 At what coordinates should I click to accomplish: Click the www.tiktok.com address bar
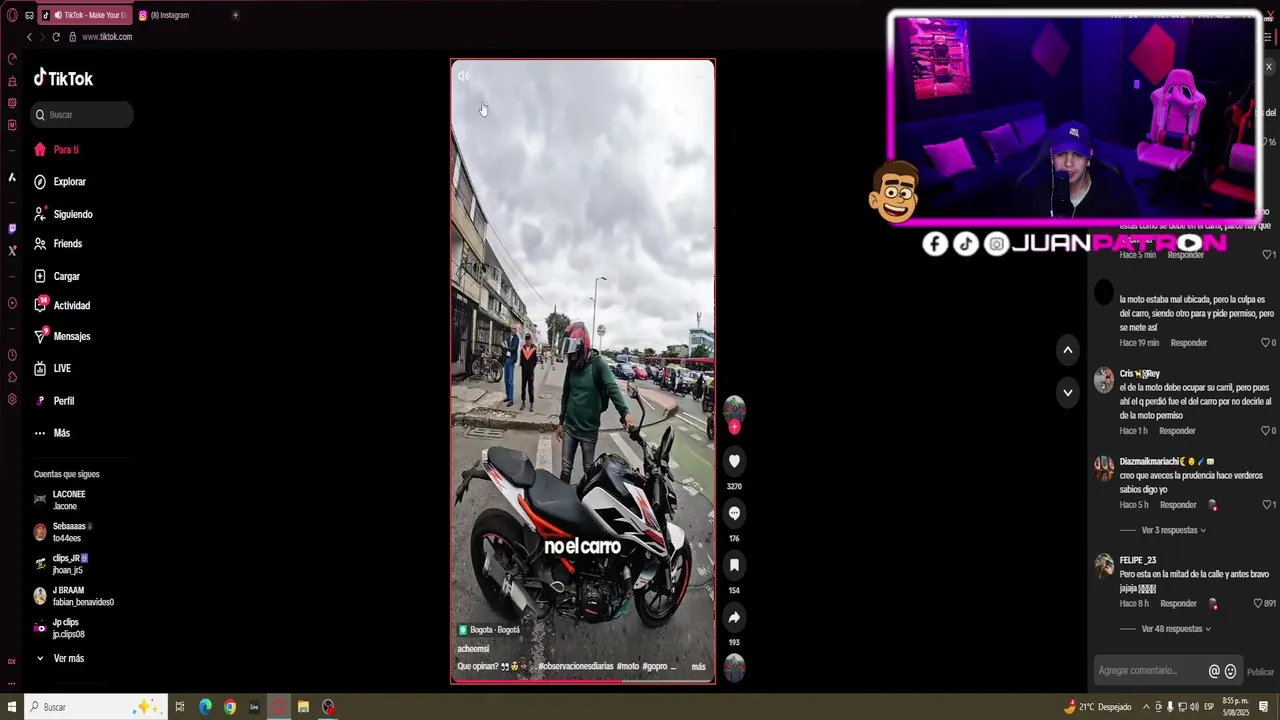107,37
